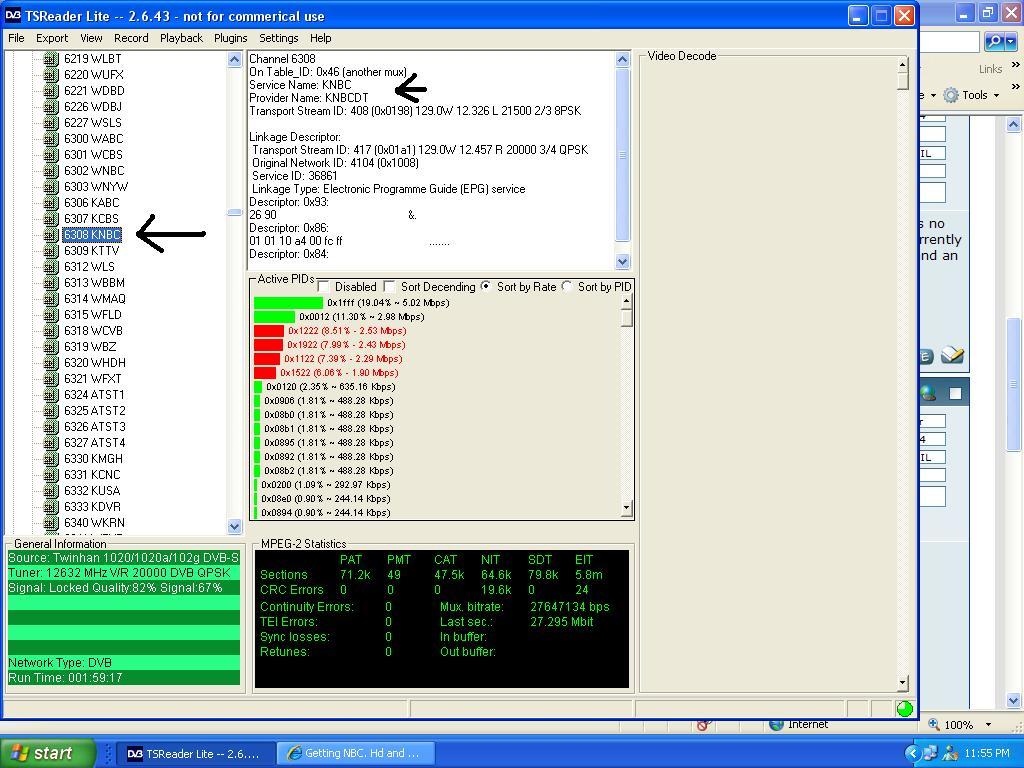Click the channel info pane scroll-up arrow
This screenshot has height=768, width=1024.
622,59
